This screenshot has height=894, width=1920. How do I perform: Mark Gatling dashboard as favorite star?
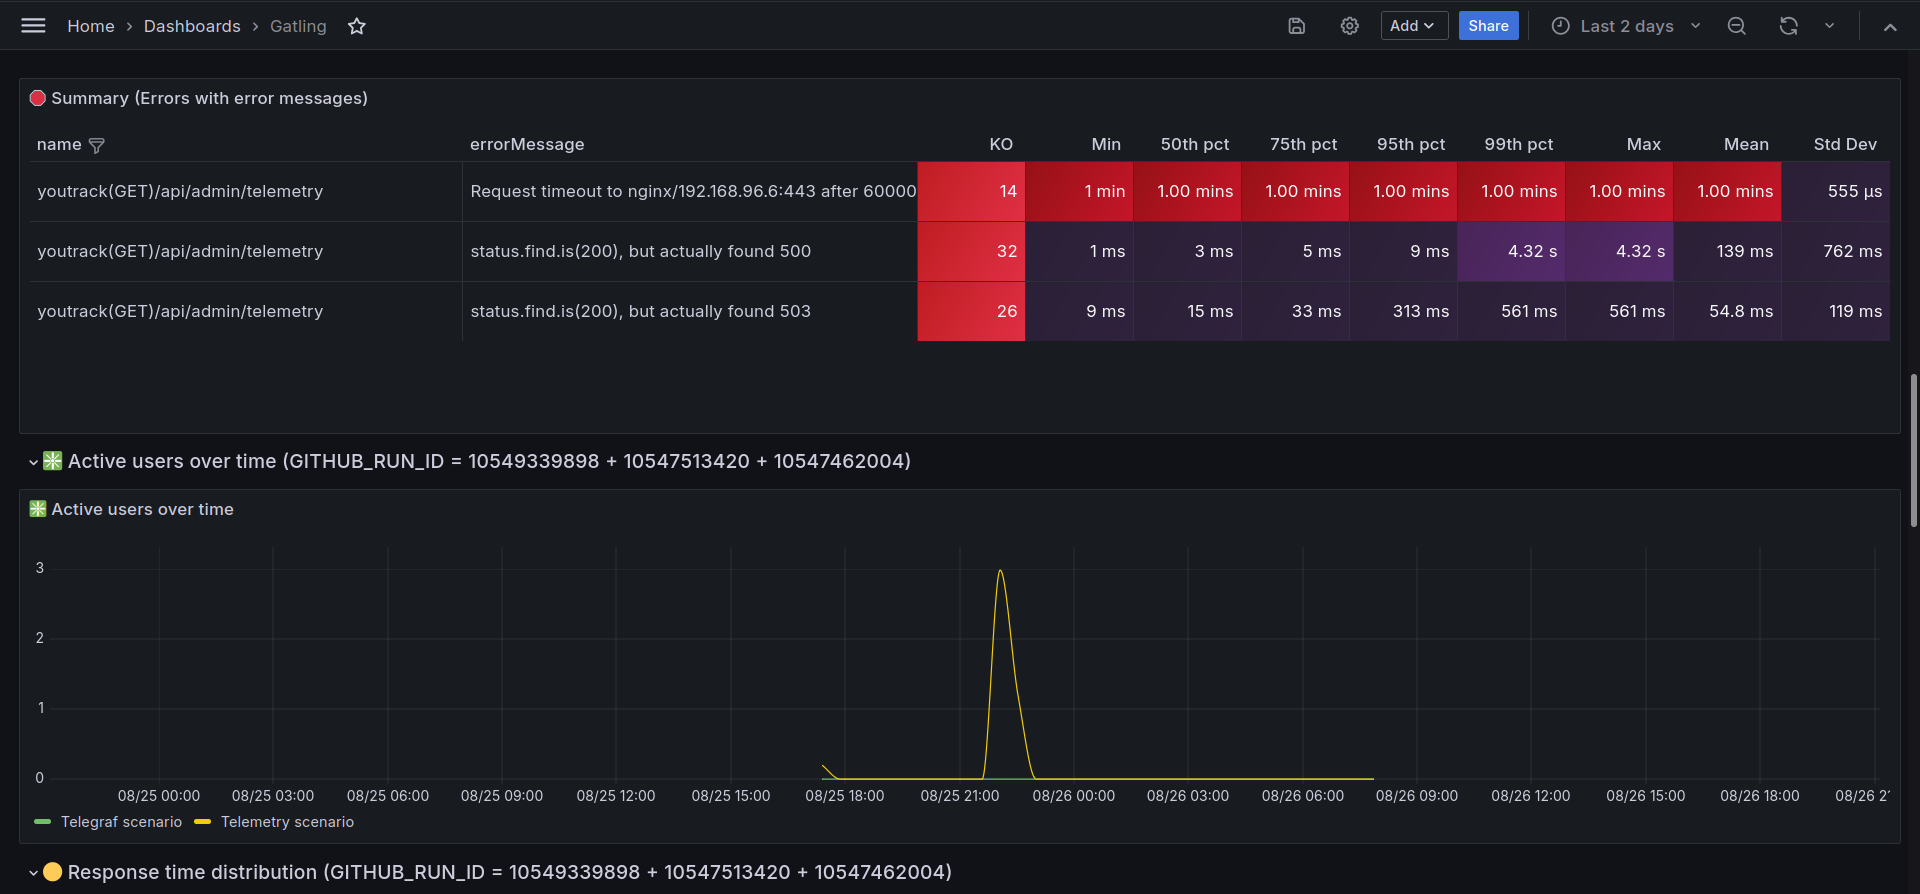pos(357,26)
